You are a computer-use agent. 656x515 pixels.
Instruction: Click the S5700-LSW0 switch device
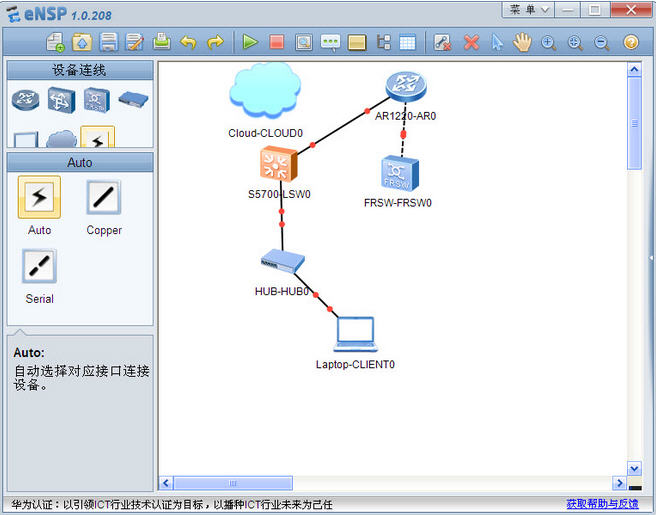pyautogui.click(x=279, y=164)
